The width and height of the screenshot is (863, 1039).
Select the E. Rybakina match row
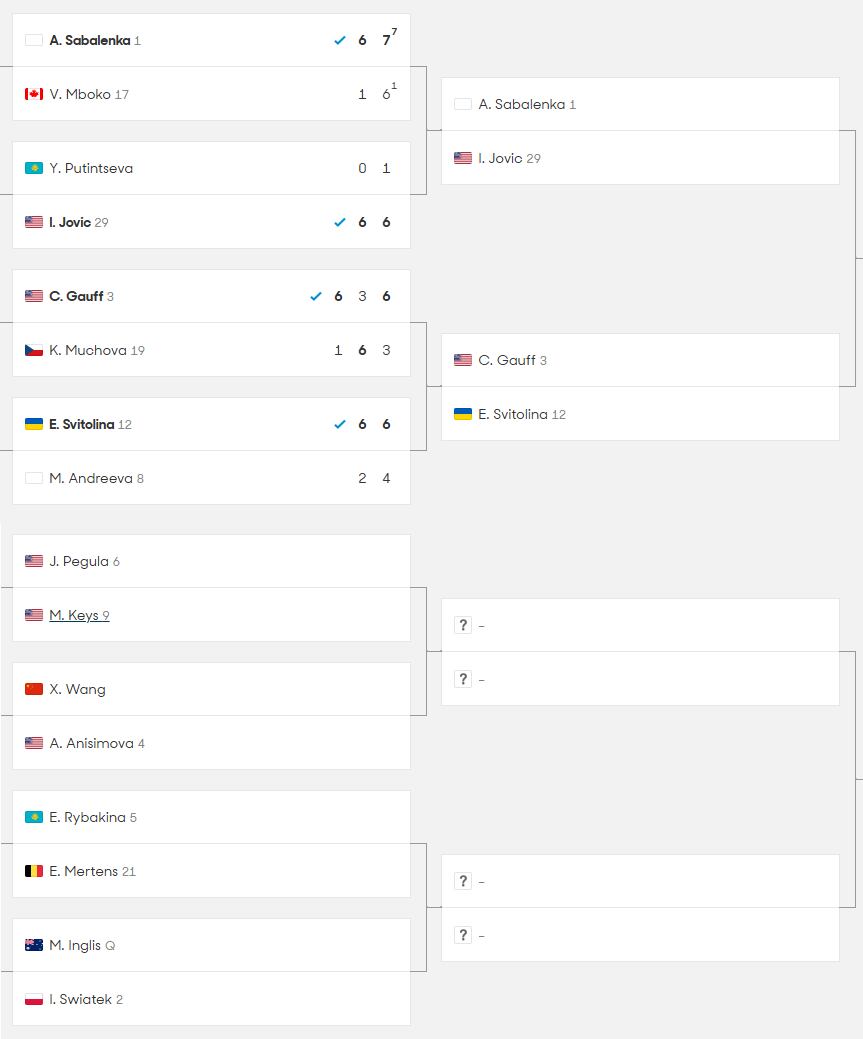(200, 817)
